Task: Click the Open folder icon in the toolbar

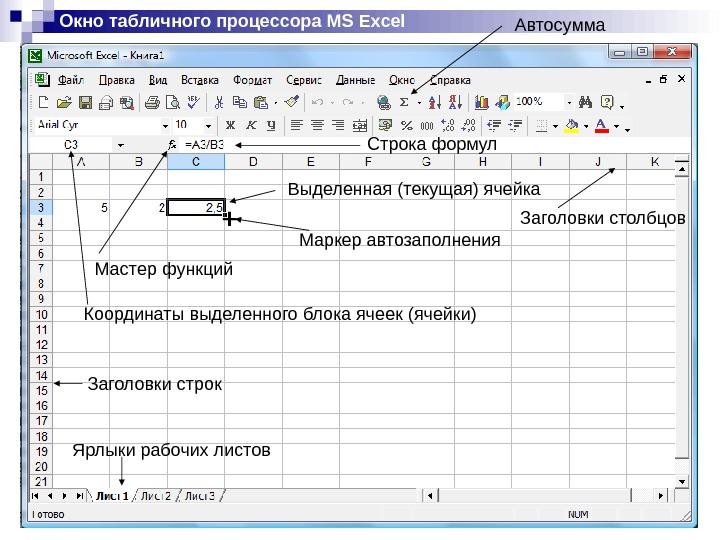Action: click(64, 102)
